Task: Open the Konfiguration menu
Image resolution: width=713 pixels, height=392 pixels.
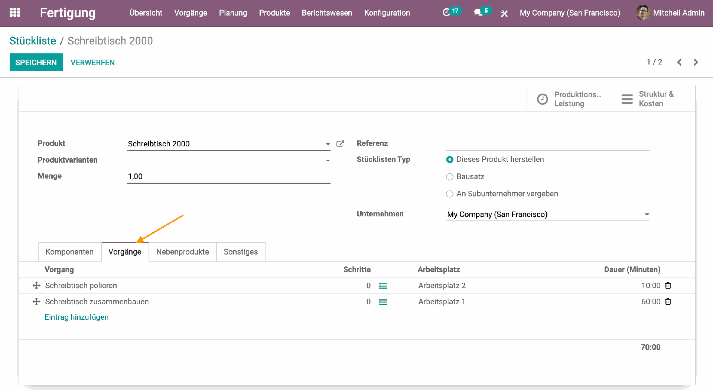Action: (x=387, y=13)
